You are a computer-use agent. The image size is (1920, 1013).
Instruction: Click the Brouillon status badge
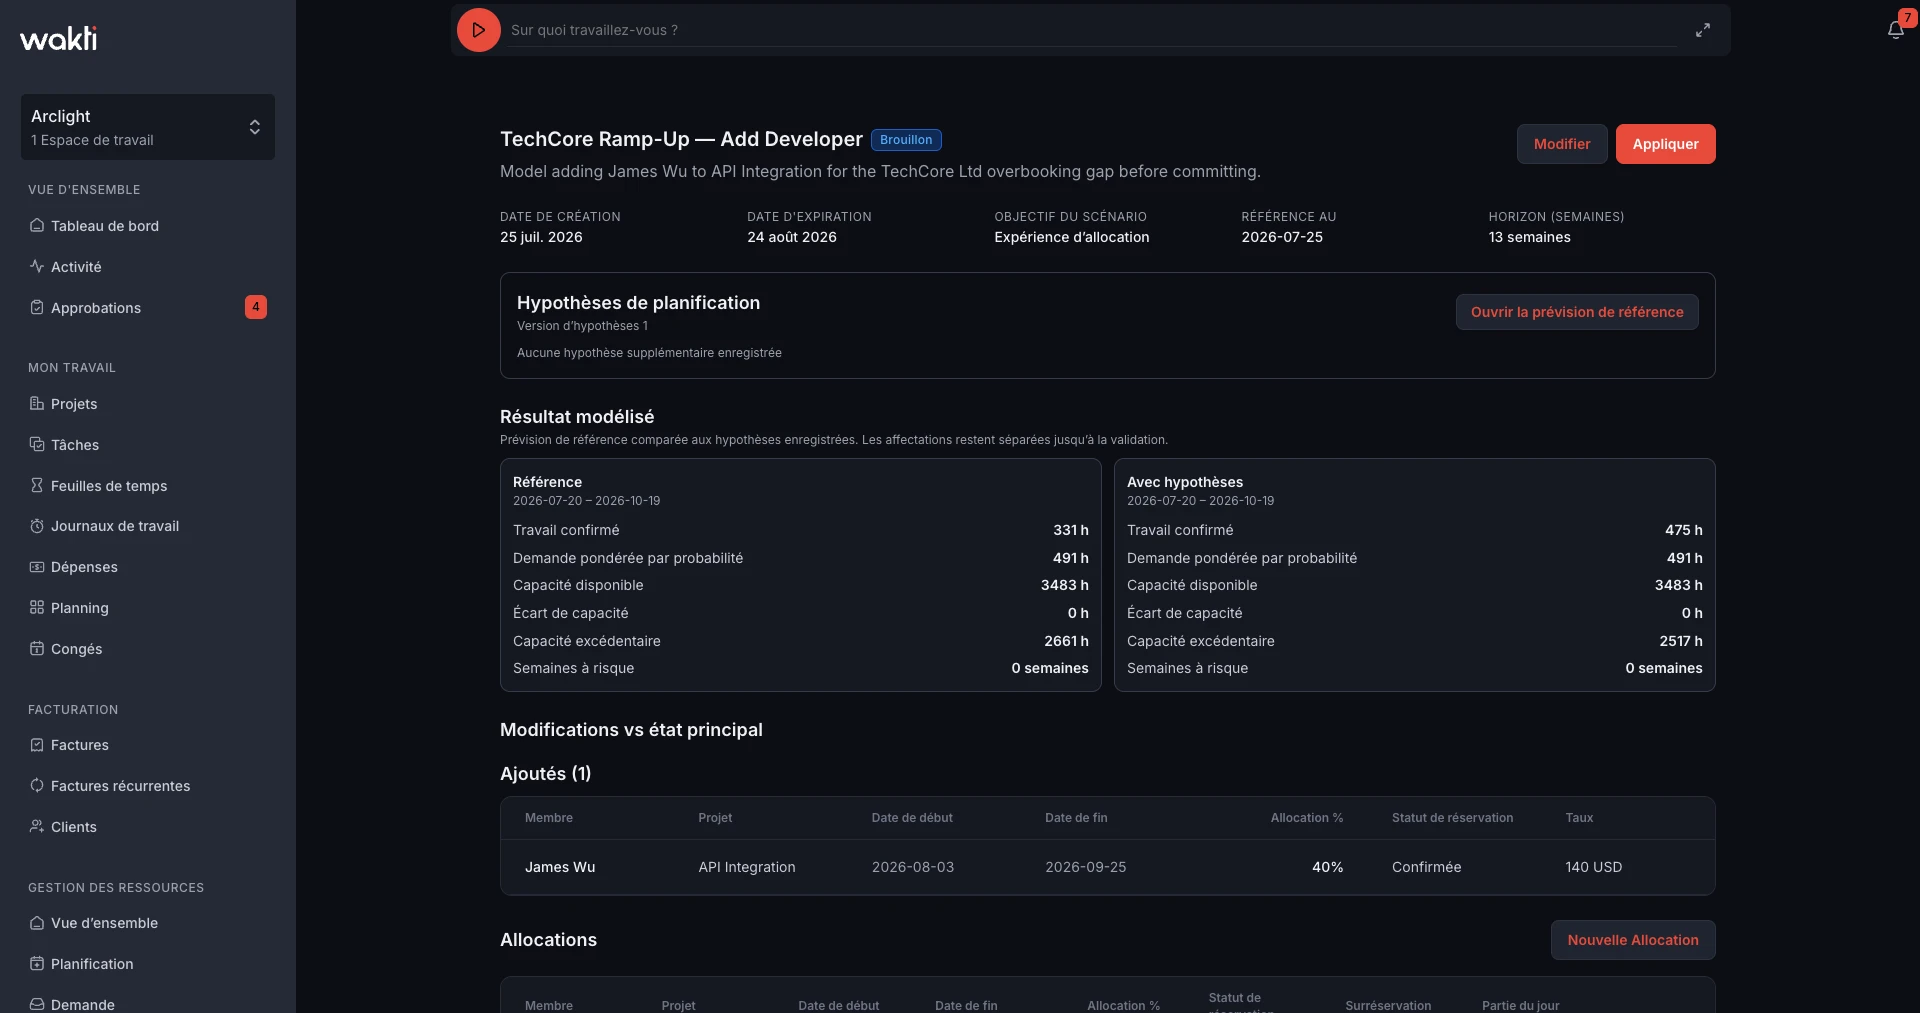(x=906, y=140)
